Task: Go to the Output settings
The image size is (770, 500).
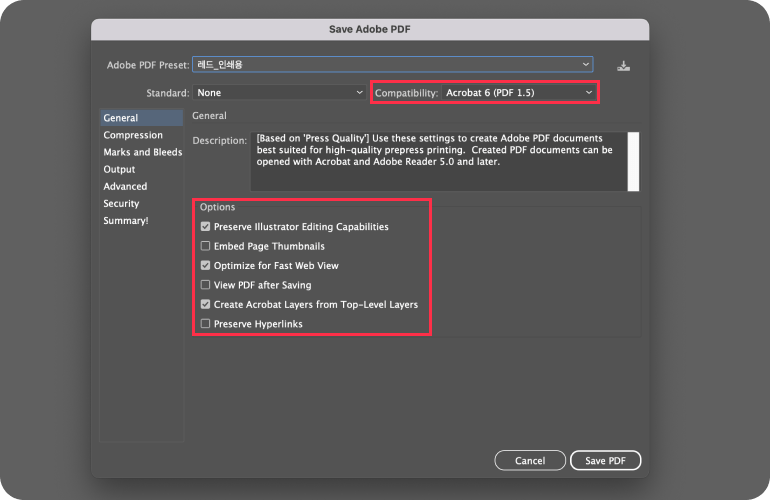Action: tap(119, 169)
